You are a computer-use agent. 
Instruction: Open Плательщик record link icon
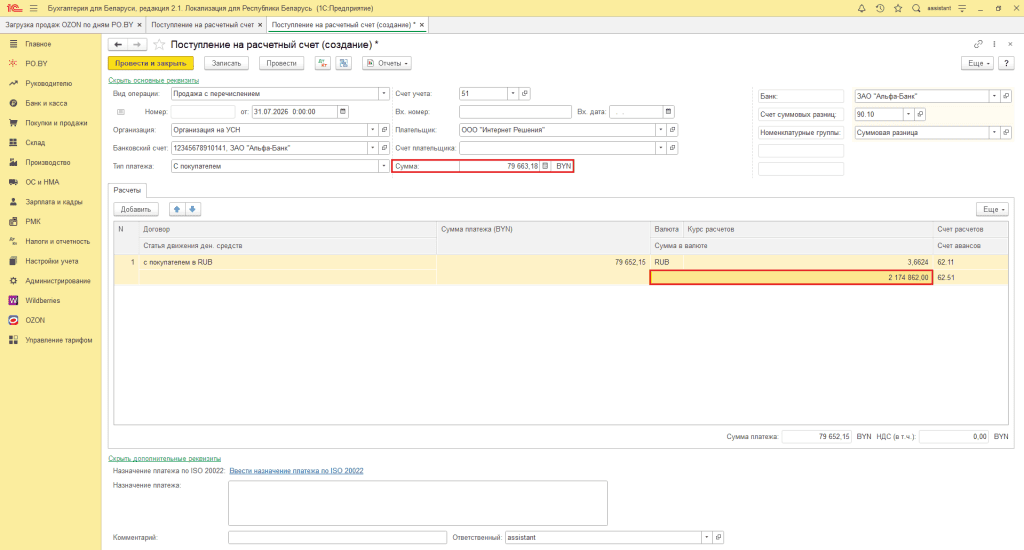672,130
